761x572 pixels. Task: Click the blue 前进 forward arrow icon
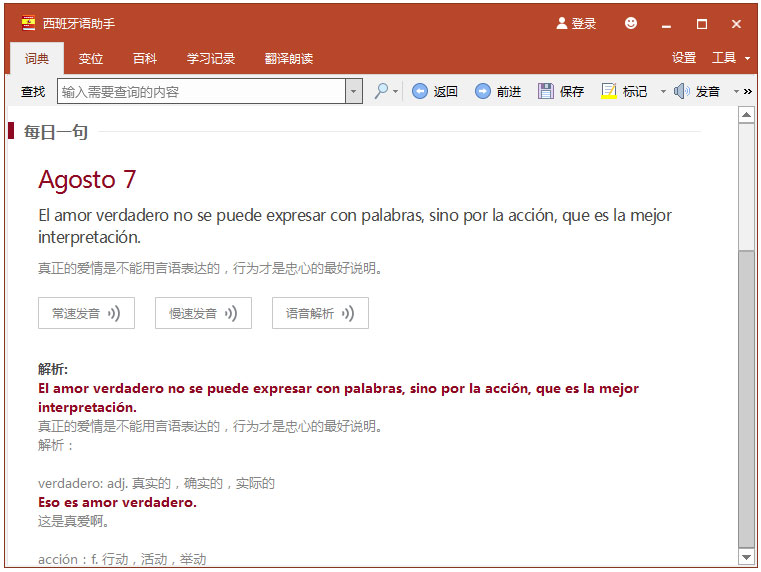click(x=482, y=91)
